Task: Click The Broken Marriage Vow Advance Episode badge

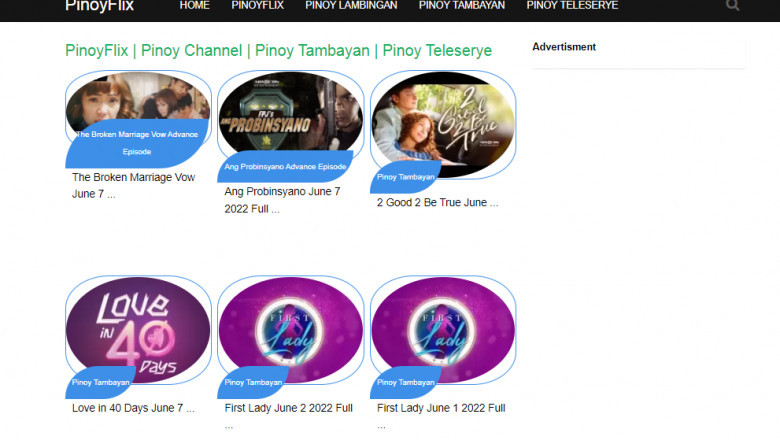Action: coord(137,142)
